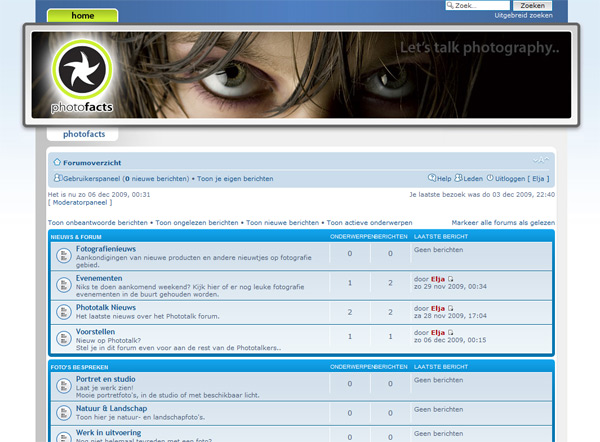
Task: Open Elja's profile in Evenementen row
Action: pyautogui.click(x=438, y=279)
